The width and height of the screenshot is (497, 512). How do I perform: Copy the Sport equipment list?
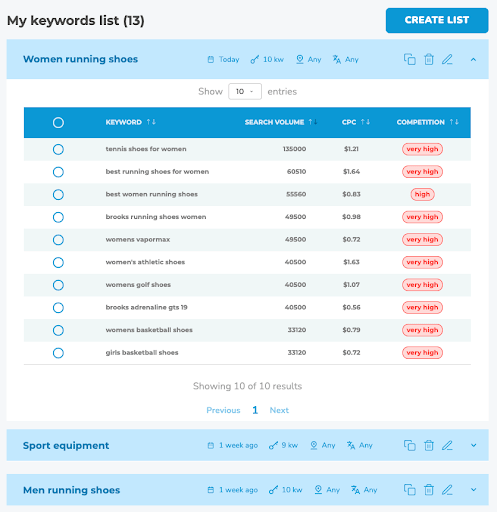(x=410, y=445)
